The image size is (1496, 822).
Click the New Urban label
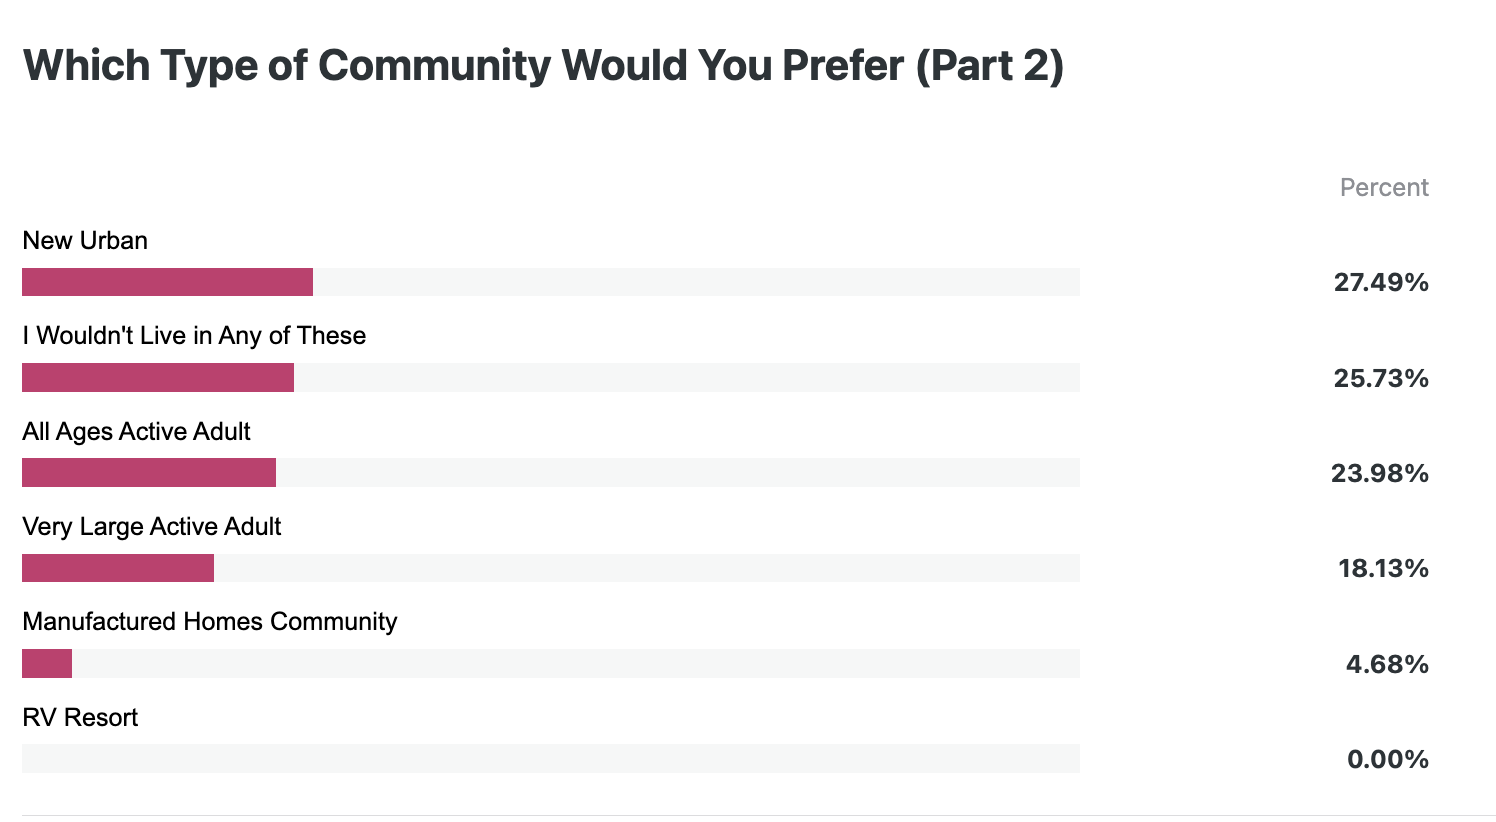tap(85, 241)
